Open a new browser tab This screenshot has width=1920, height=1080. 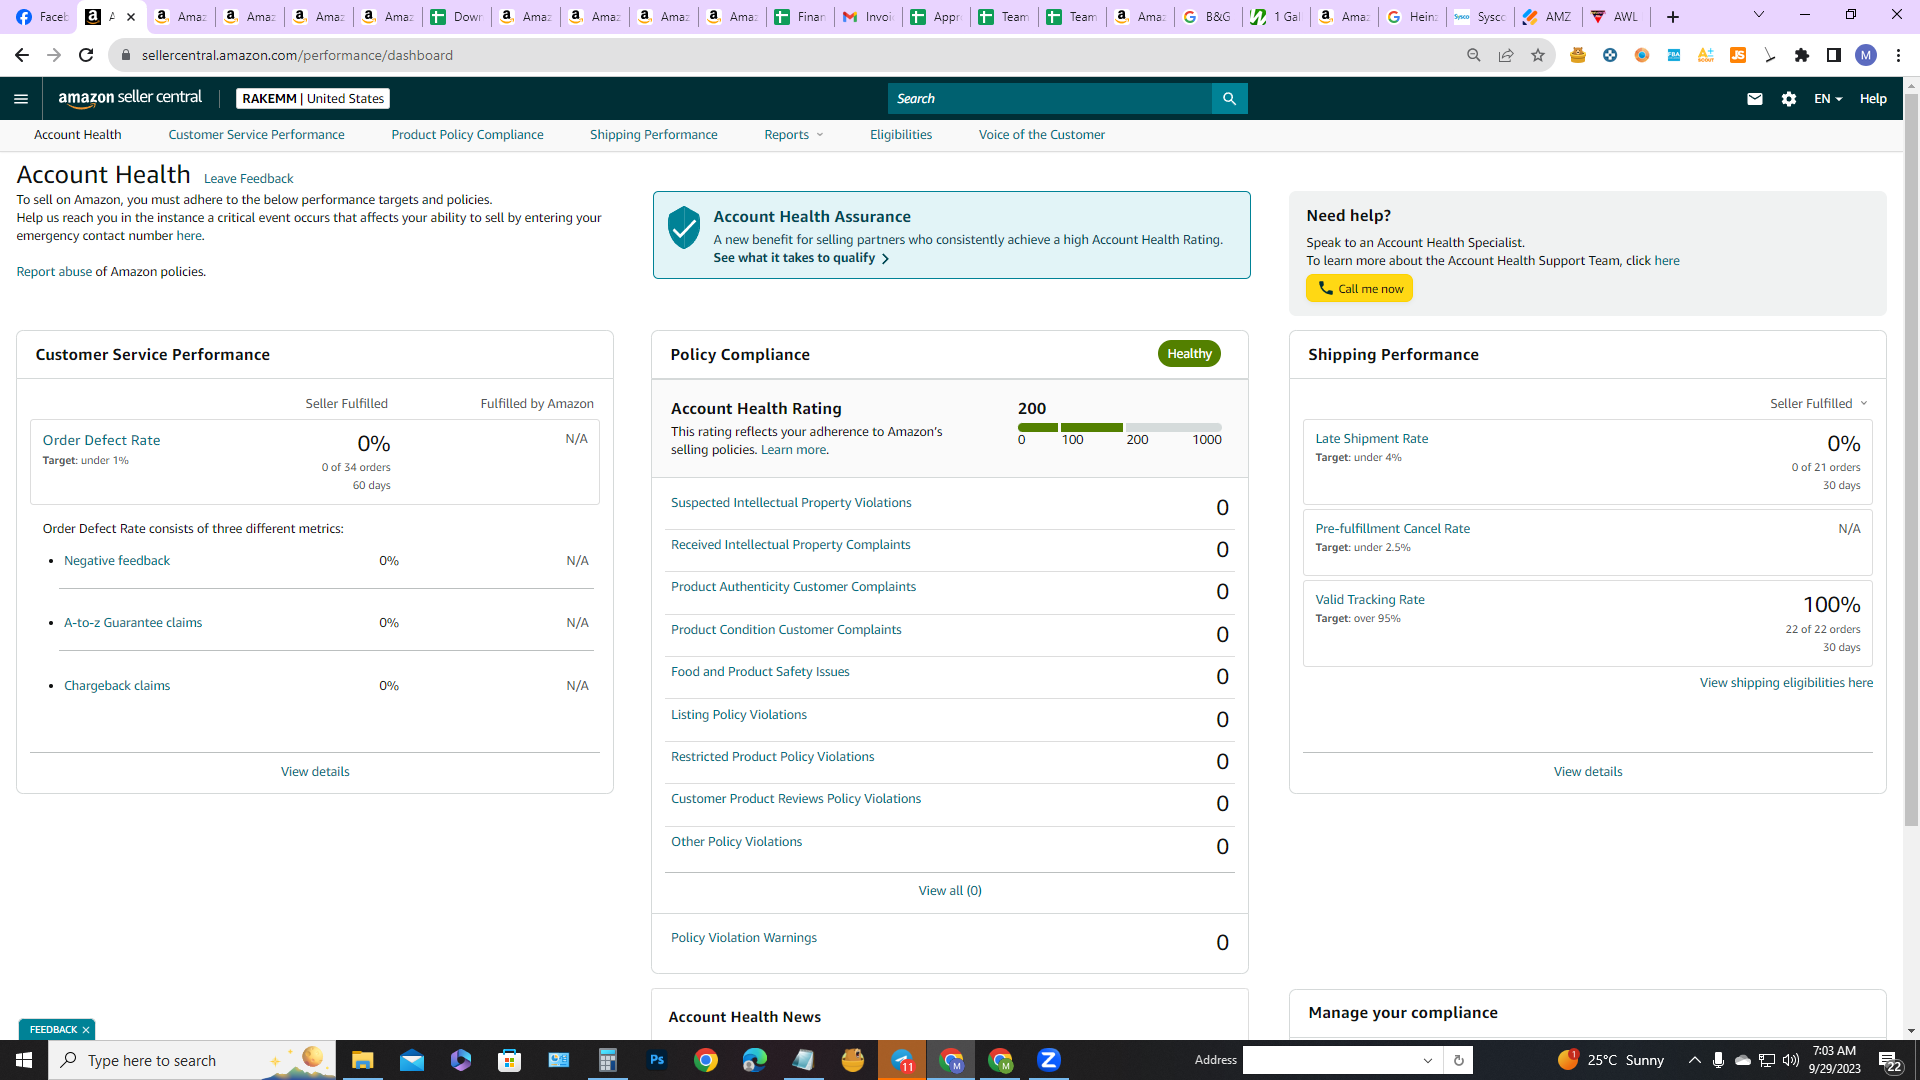pyautogui.click(x=1673, y=16)
